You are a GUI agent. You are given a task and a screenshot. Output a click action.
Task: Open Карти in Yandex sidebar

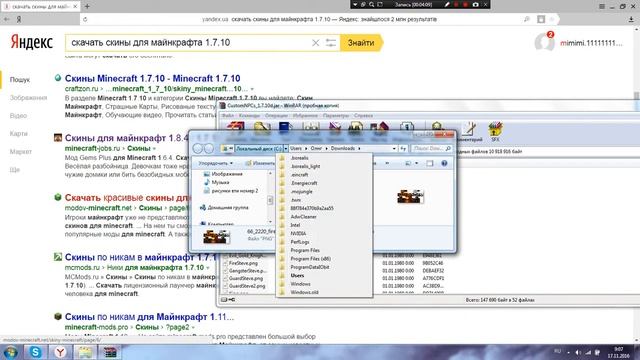coord(19,133)
